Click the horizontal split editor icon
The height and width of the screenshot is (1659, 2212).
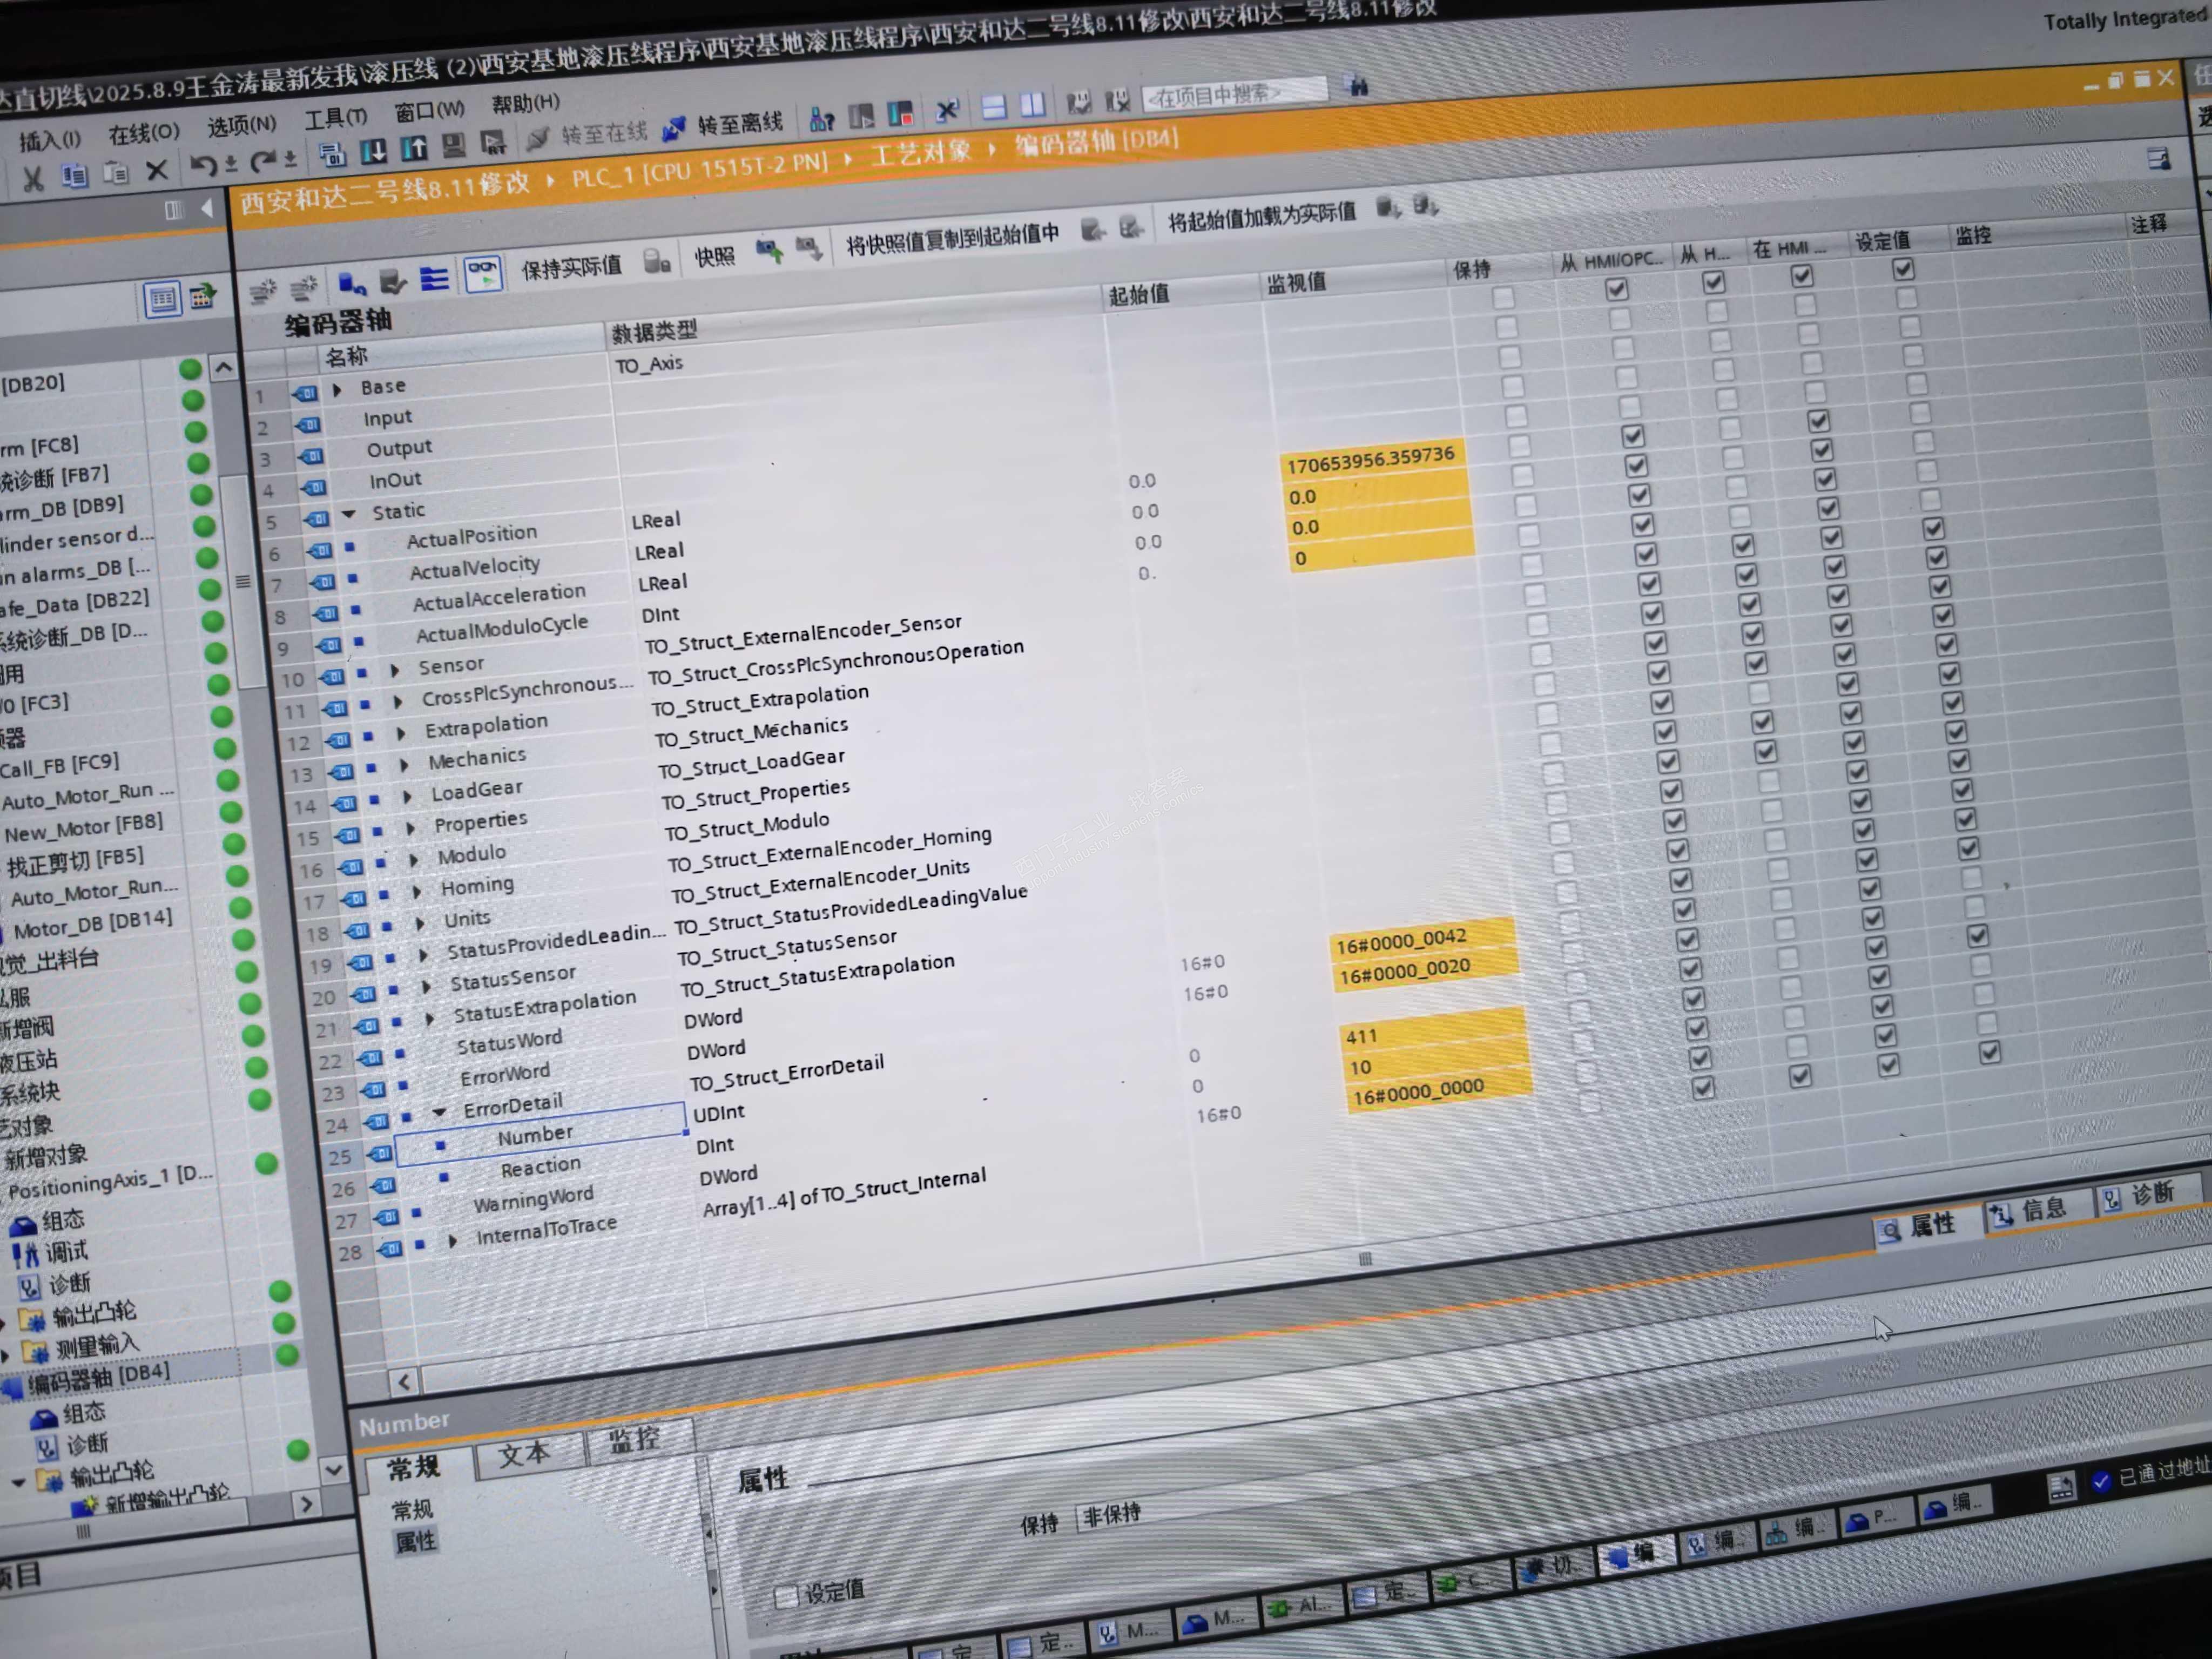pyautogui.click(x=993, y=106)
